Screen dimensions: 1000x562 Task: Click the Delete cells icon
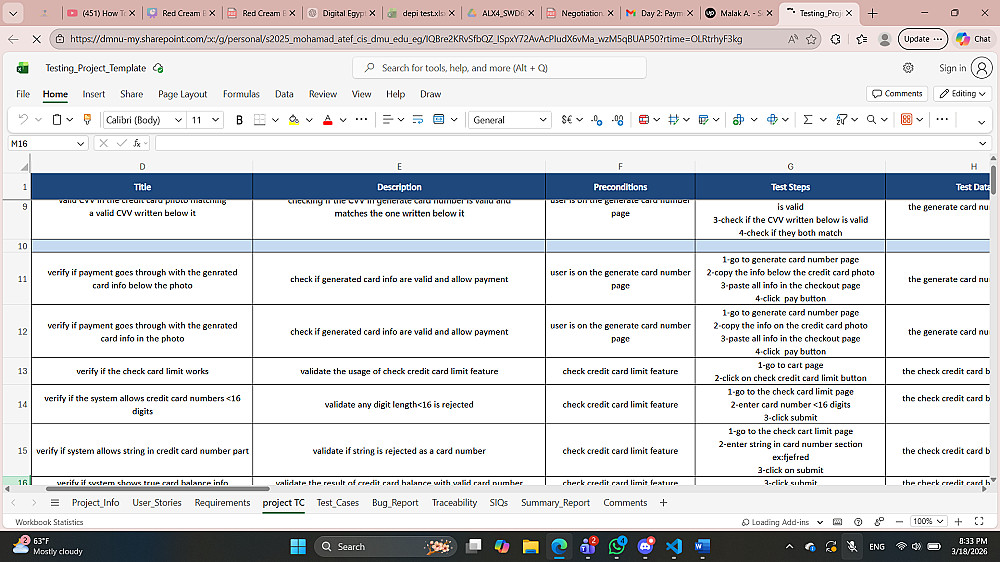(772, 119)
